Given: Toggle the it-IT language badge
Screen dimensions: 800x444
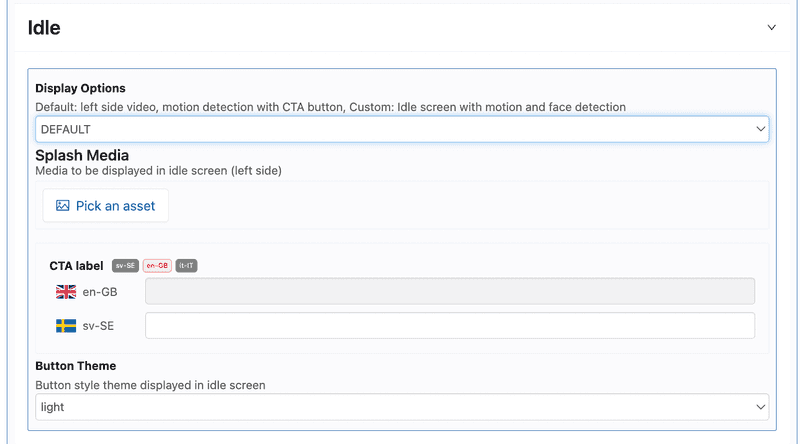Looking at the screenshot, I should 187,266.
